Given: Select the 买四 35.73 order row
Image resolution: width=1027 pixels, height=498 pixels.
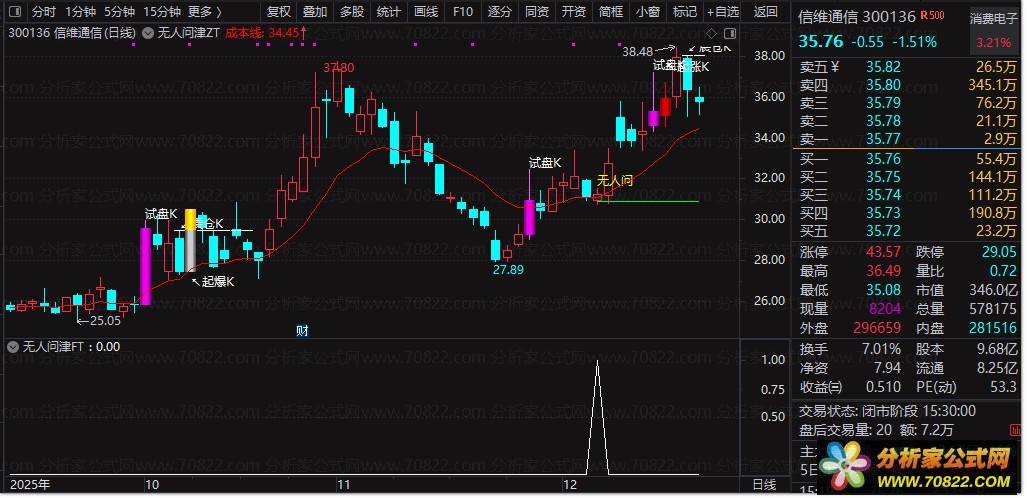Looking at the screenshot, I should coord(909,213).
